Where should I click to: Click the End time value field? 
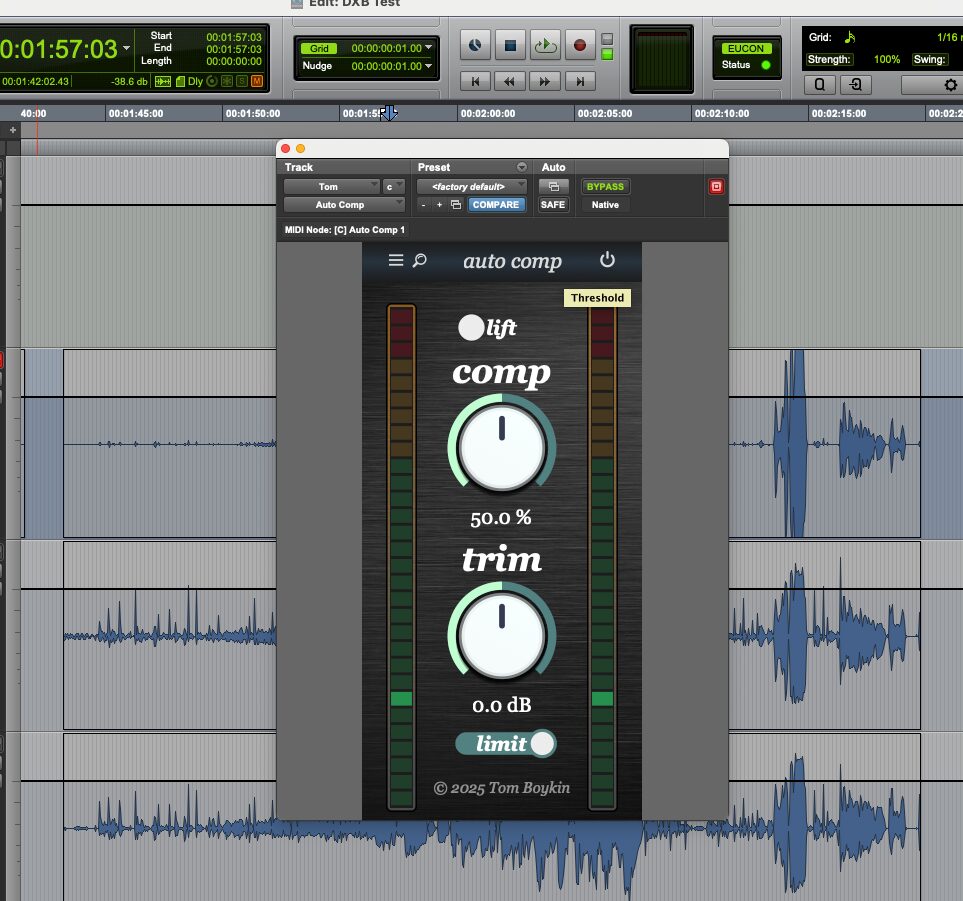[233, 49]
